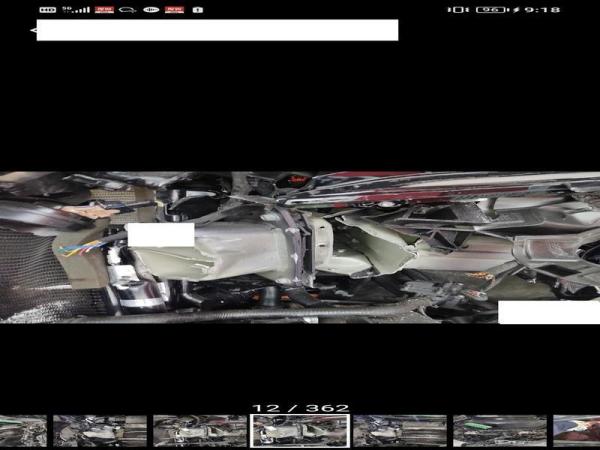Select the second thumbnail in the filmstrip
Screen dimensions: 600x450
click(x=100, y=431)
